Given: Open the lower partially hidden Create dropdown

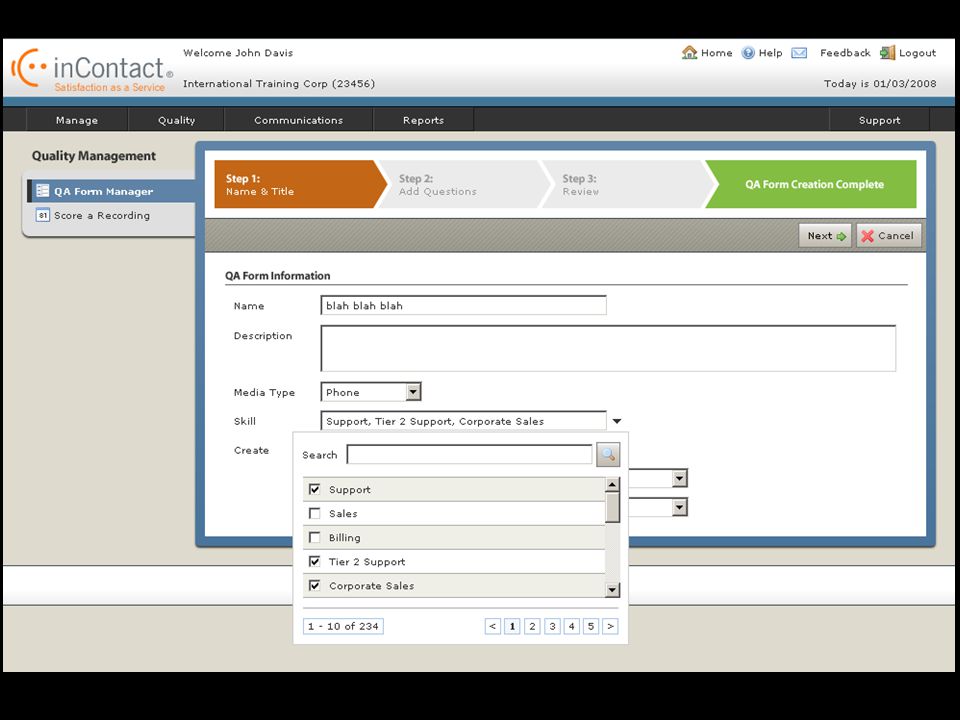Looking at the screenshot, I should pyautogui.click(x=679, y=507).
